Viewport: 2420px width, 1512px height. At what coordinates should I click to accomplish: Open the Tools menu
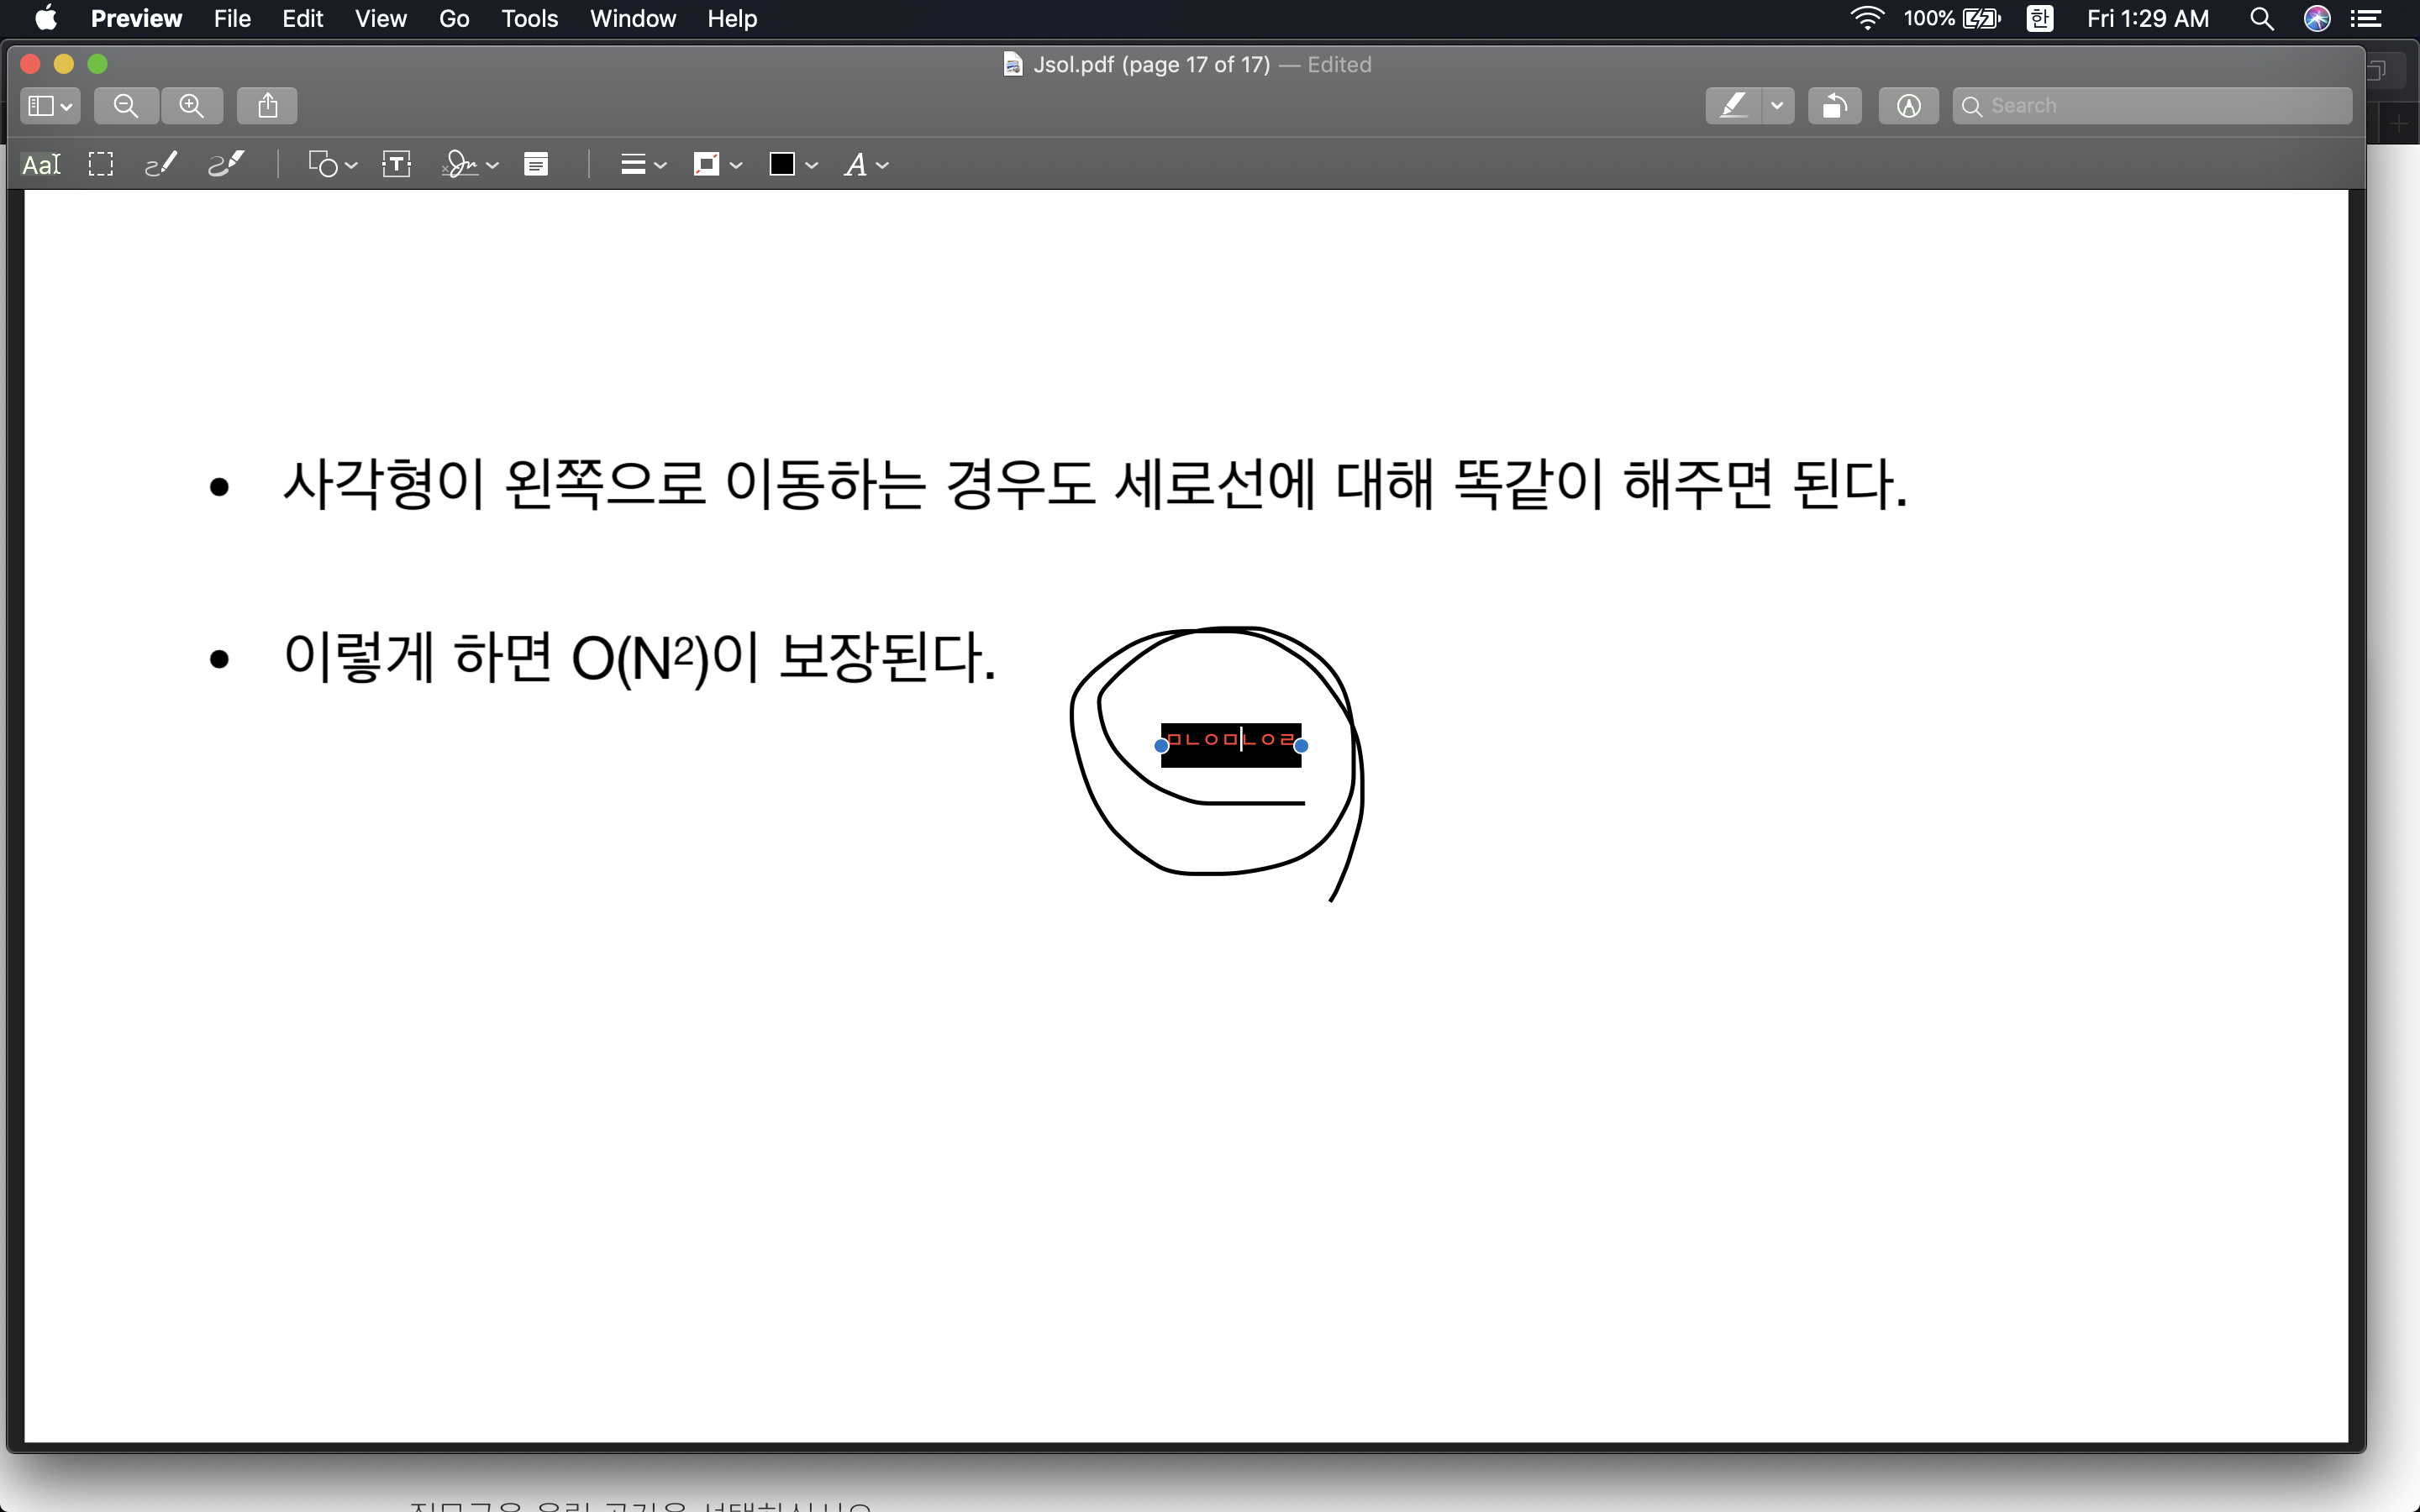click(529, 19)
